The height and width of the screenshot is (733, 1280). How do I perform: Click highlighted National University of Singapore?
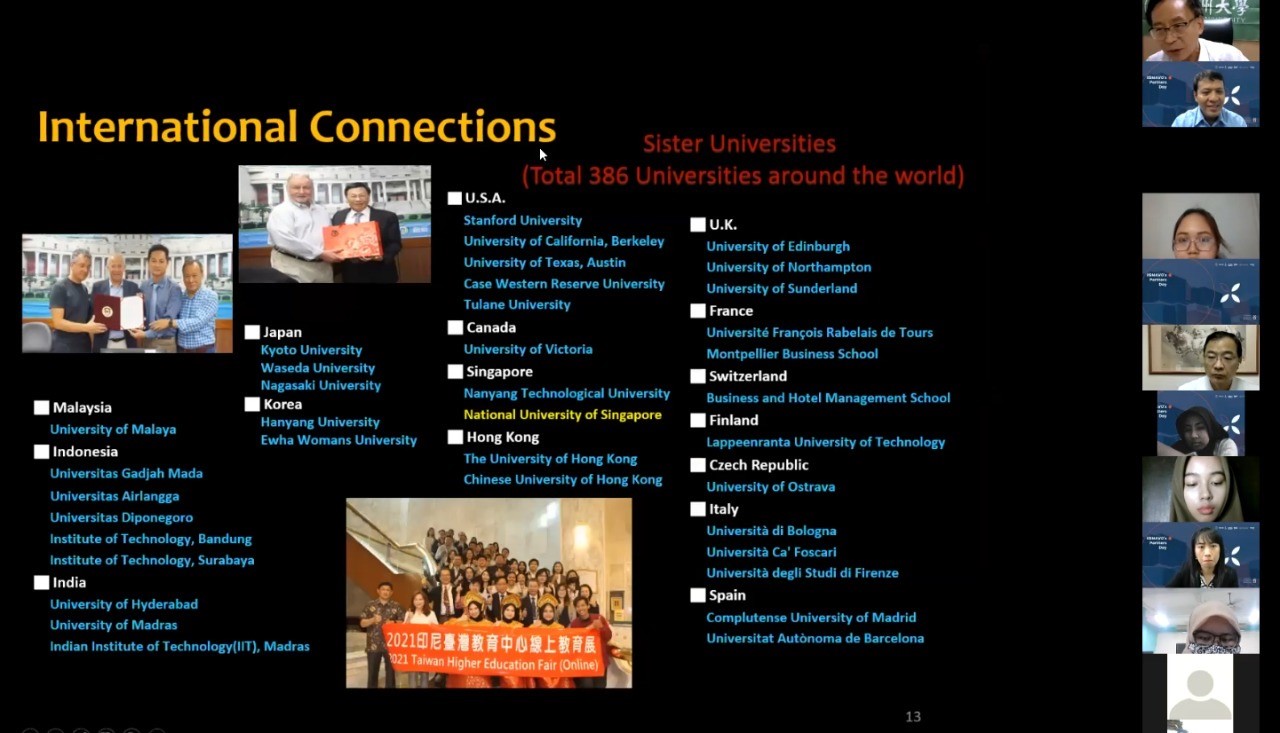(563, 414)
